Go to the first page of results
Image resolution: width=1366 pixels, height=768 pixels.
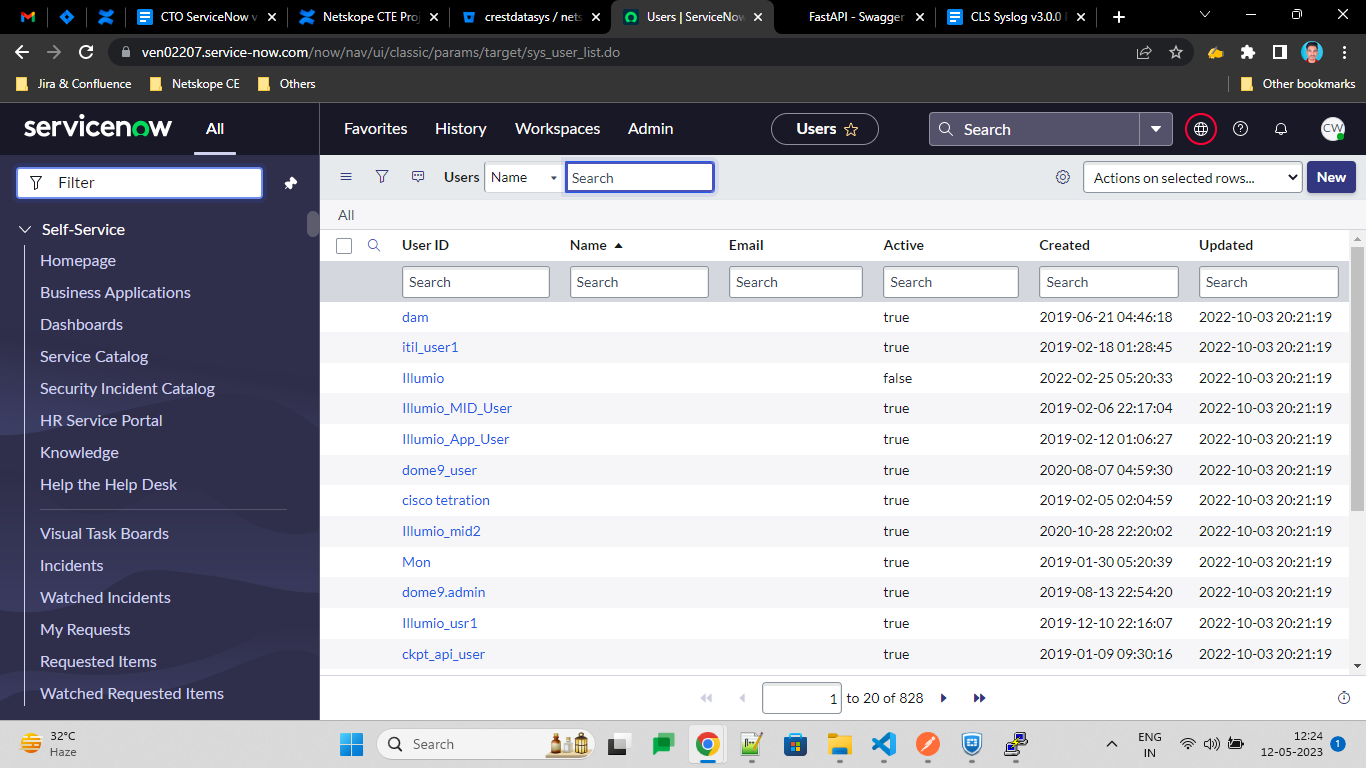(706, 698)
